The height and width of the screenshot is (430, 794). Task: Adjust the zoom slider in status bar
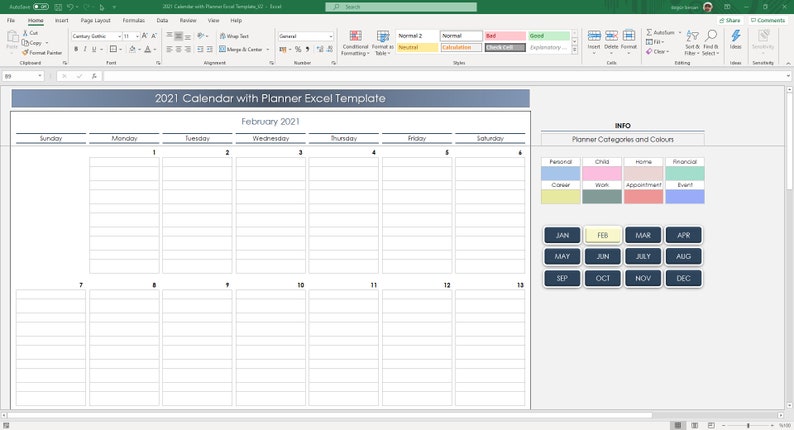(x=748, y=425)
